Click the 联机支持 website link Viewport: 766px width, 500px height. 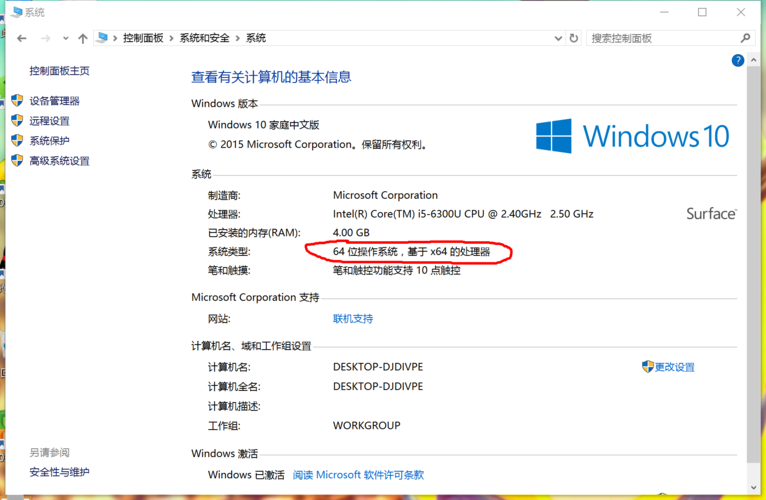pos(352,319)
